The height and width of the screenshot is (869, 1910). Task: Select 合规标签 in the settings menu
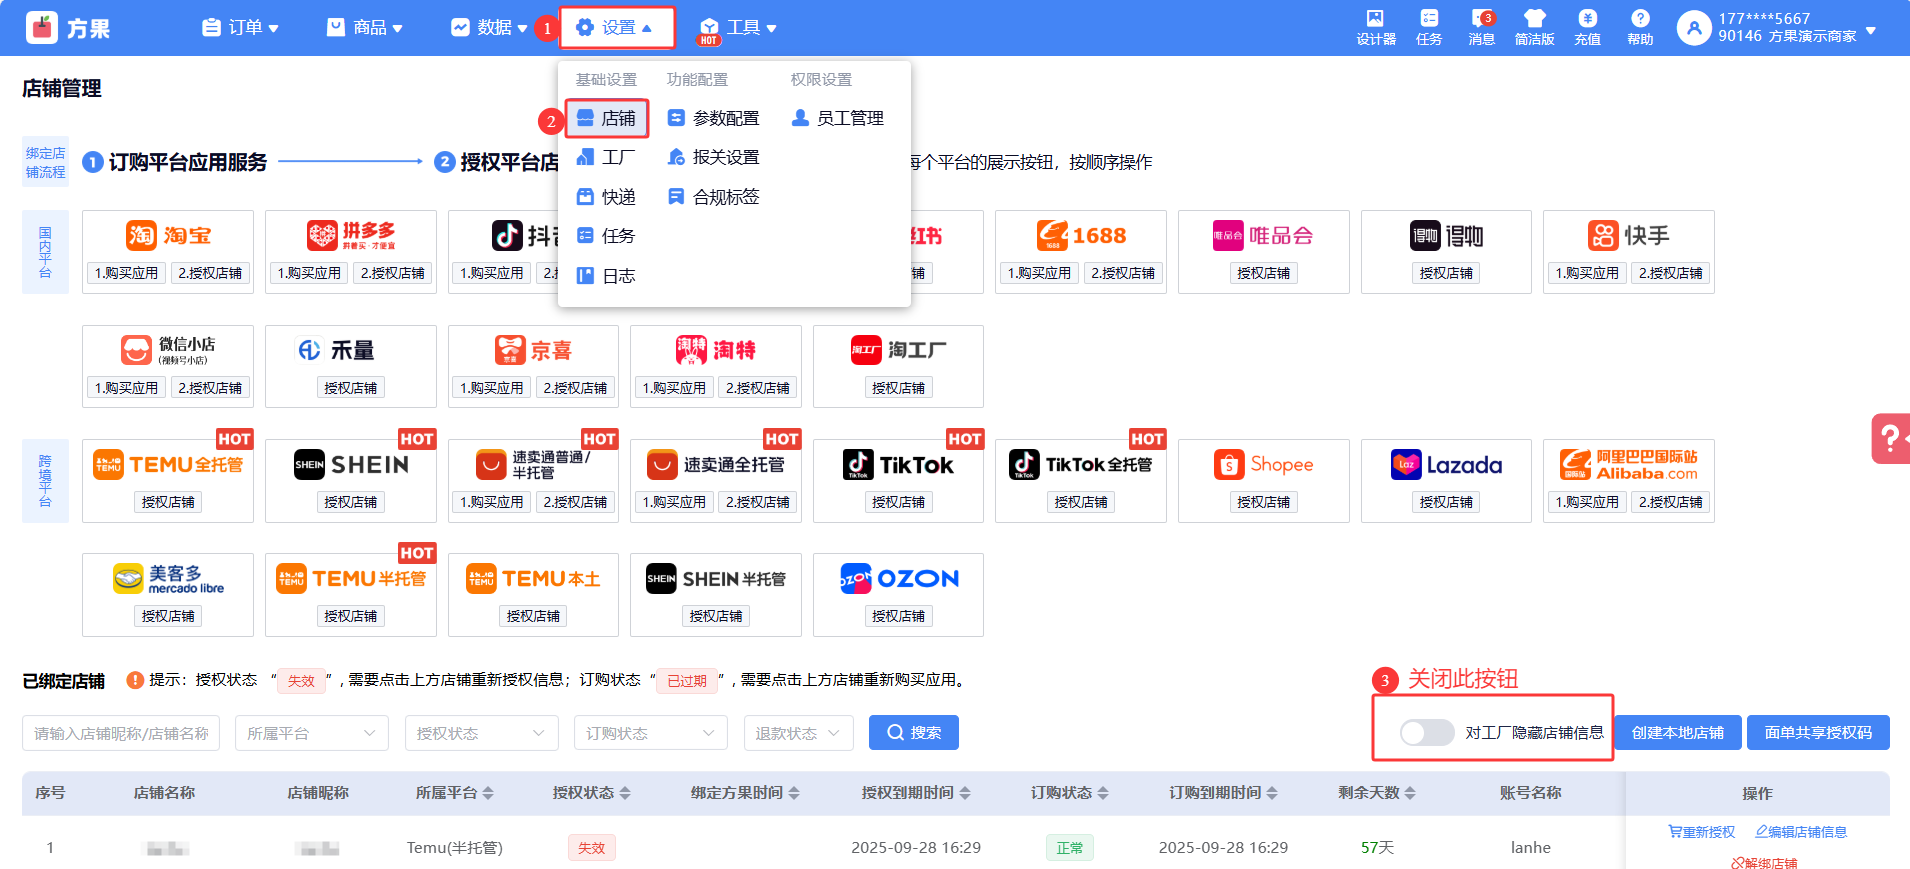(x=713, y=197)
